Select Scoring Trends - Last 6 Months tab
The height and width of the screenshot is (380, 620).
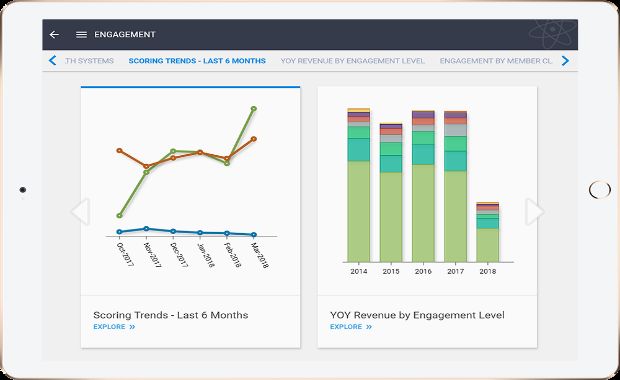(197, 61)
